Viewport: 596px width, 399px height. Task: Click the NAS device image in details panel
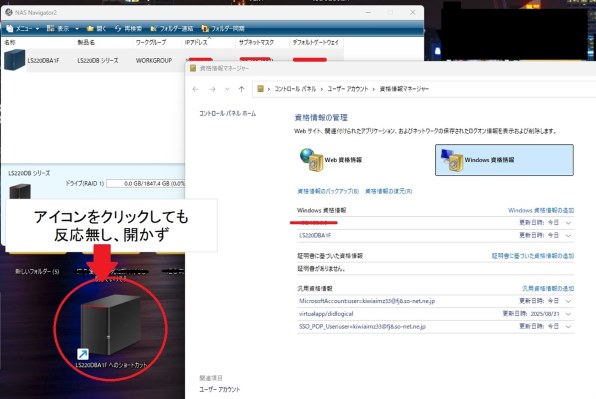20,191
